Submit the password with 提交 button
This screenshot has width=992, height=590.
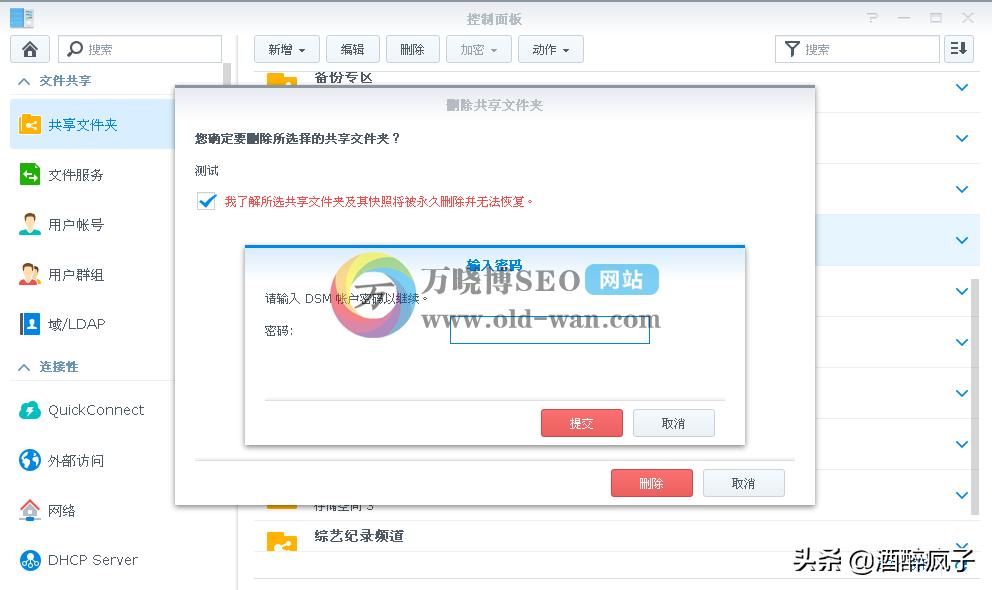[581, 423]
